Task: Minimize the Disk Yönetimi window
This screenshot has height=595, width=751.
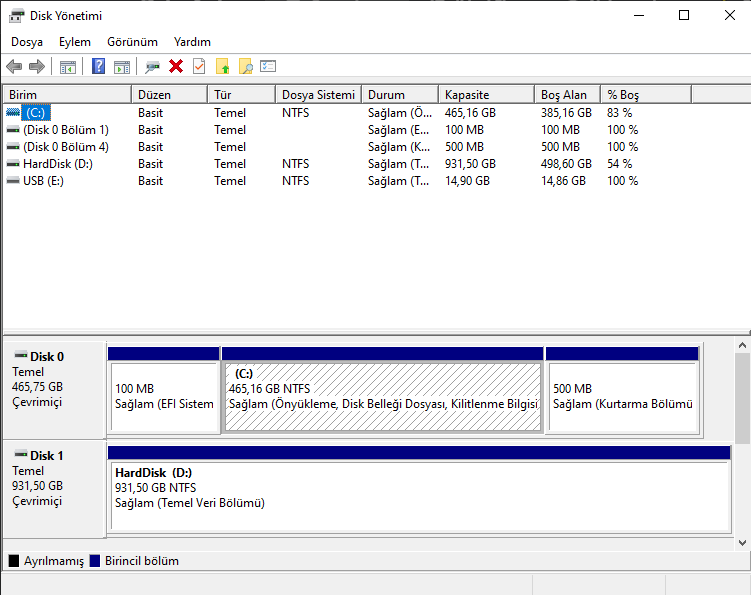Action: click(x=638, y=15)
